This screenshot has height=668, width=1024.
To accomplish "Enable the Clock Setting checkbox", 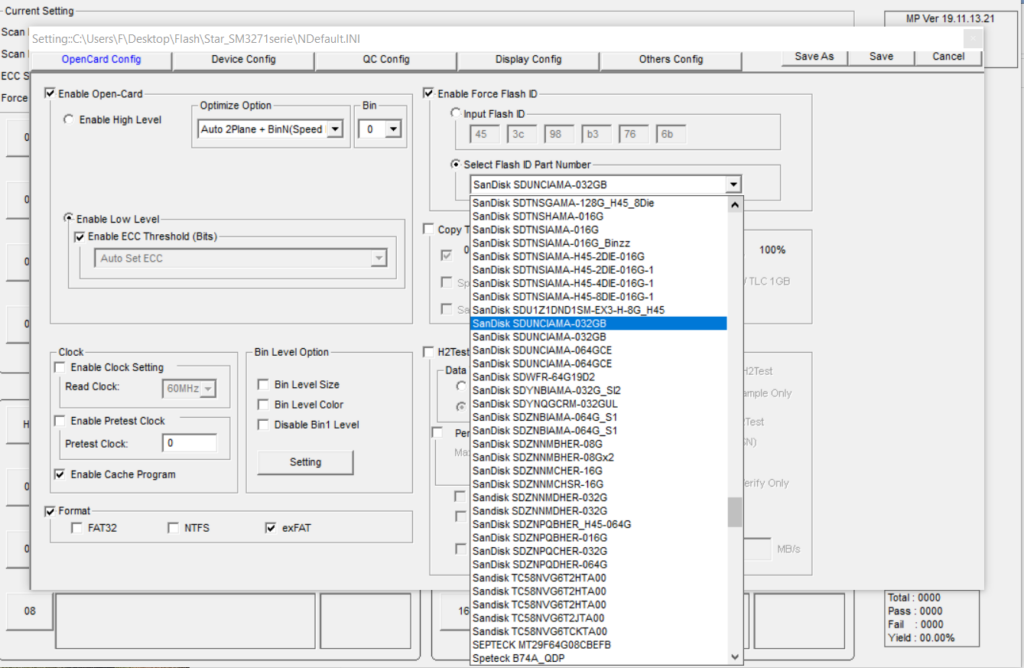I will coord(60,367).
